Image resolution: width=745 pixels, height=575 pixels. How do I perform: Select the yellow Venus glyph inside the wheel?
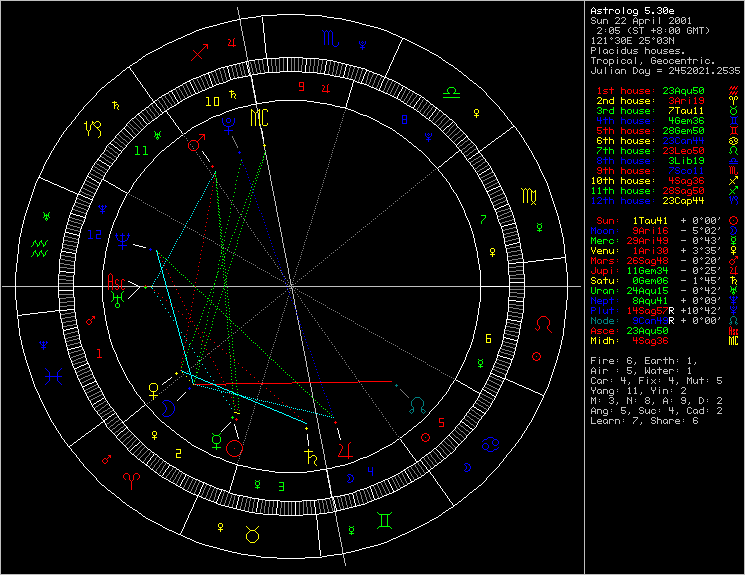point(153,387)
